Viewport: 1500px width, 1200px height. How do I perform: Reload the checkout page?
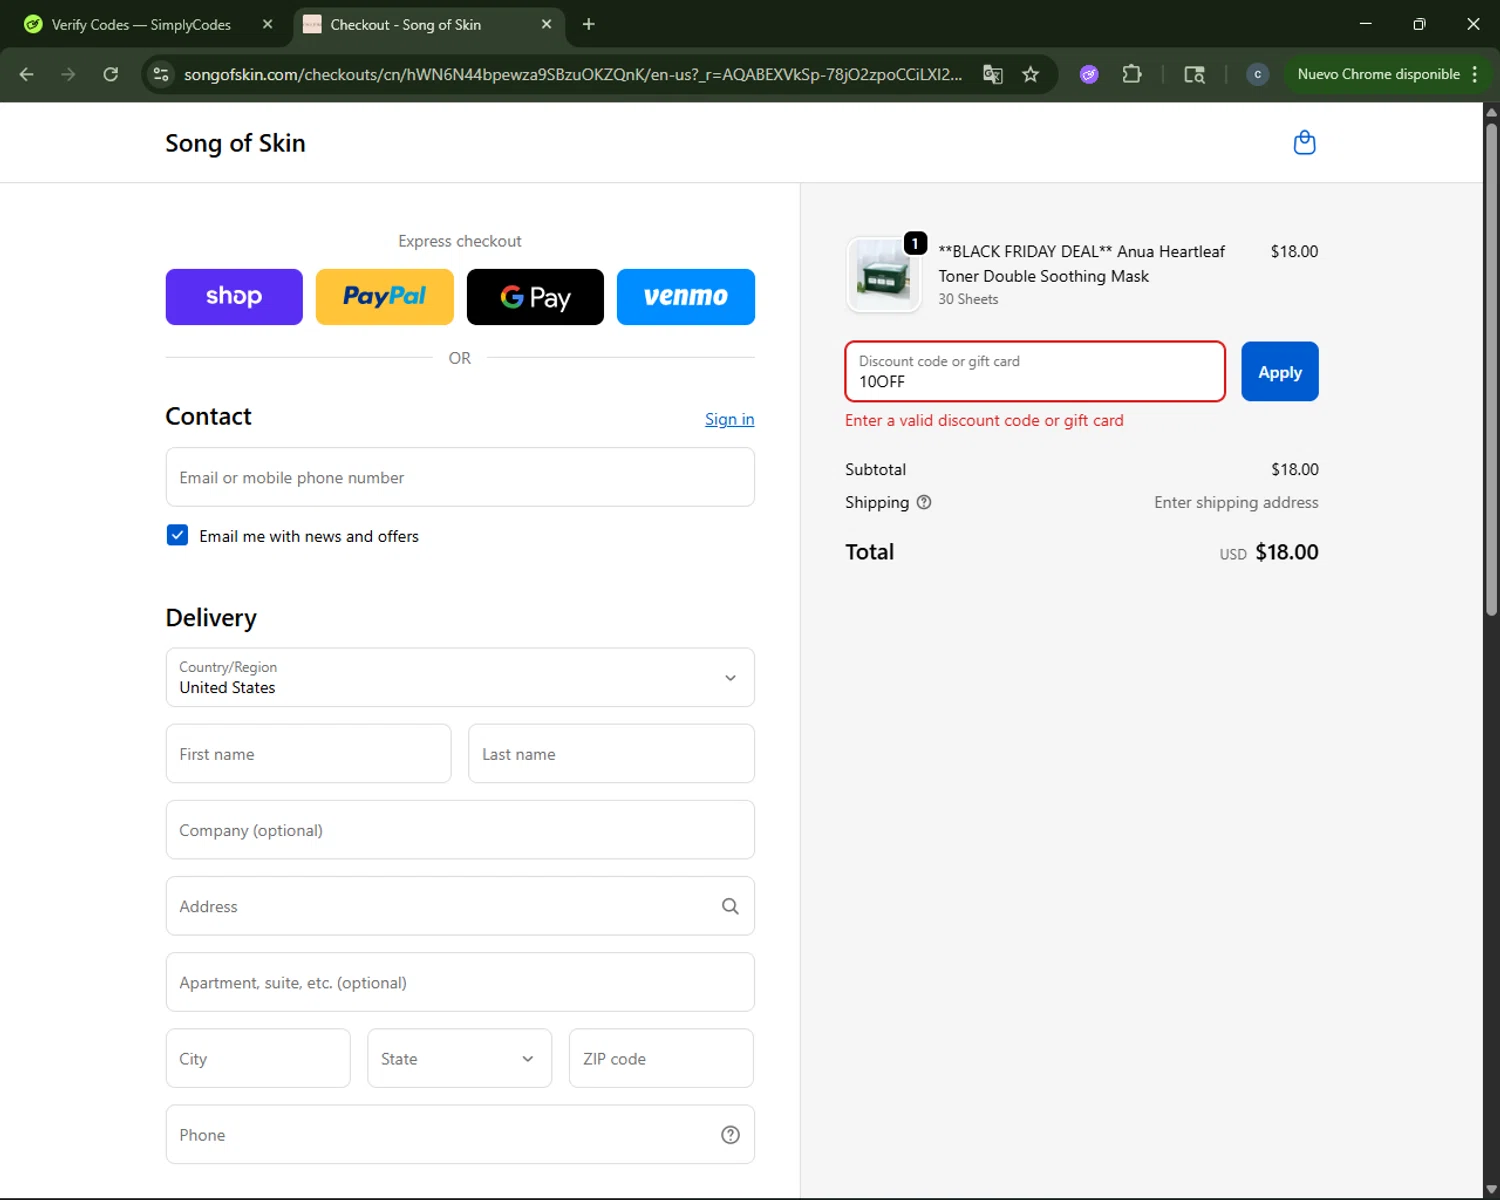[x=111, y=74]
